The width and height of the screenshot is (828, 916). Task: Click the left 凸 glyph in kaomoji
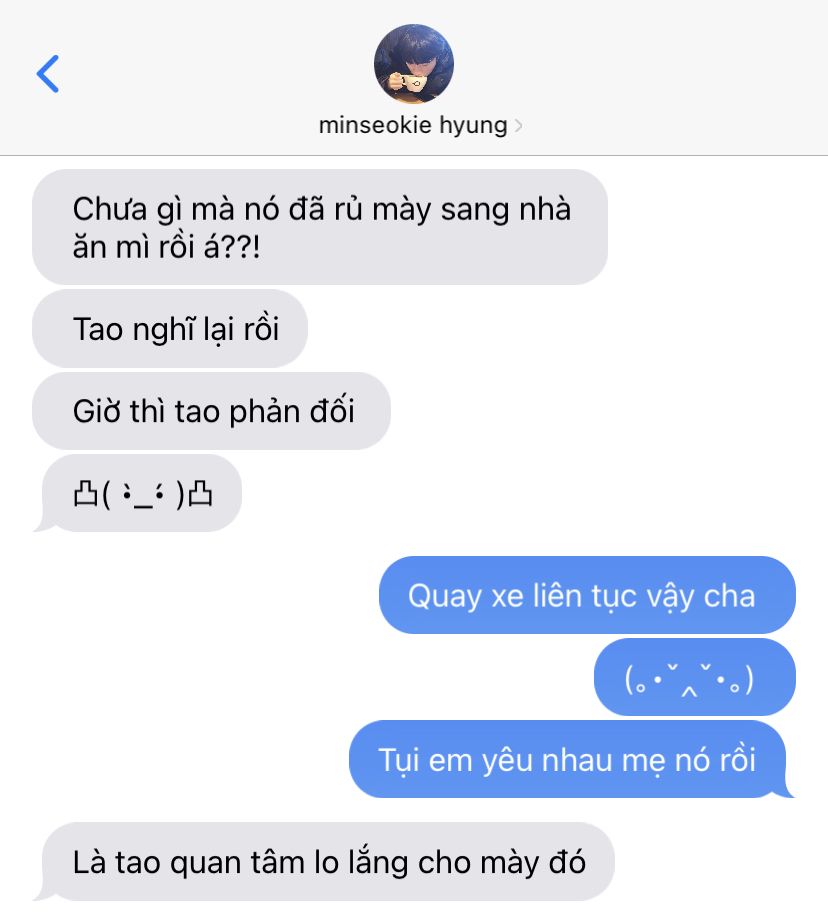click(85, 494)
